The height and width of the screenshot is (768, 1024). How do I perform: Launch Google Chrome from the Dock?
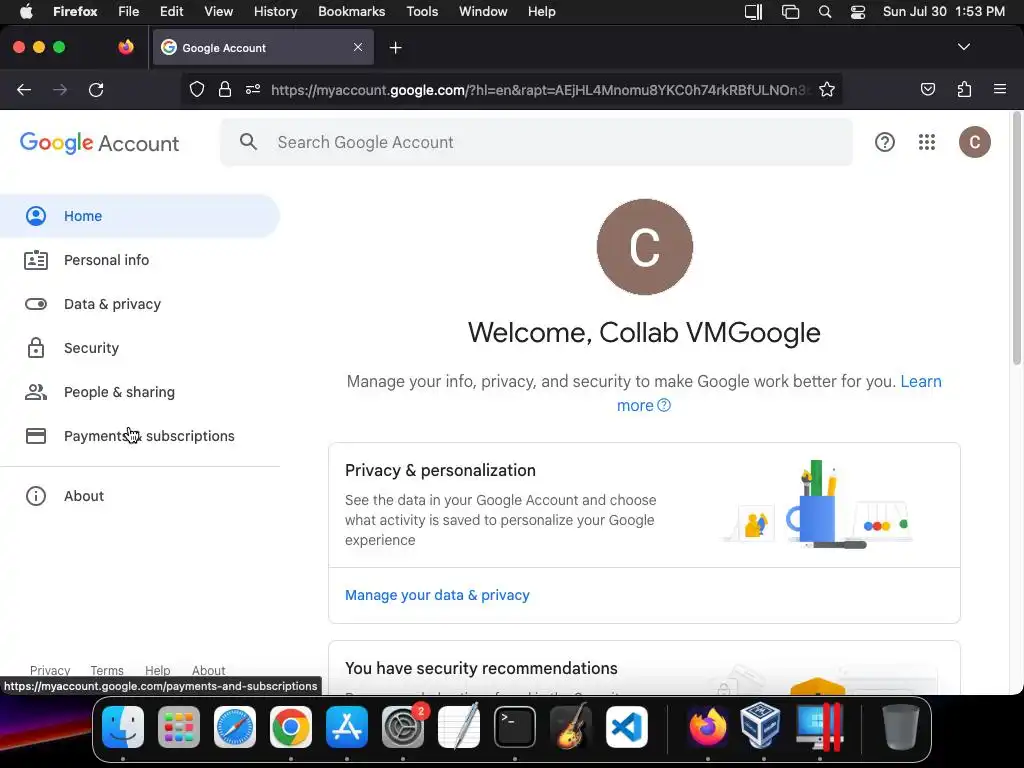291,726
